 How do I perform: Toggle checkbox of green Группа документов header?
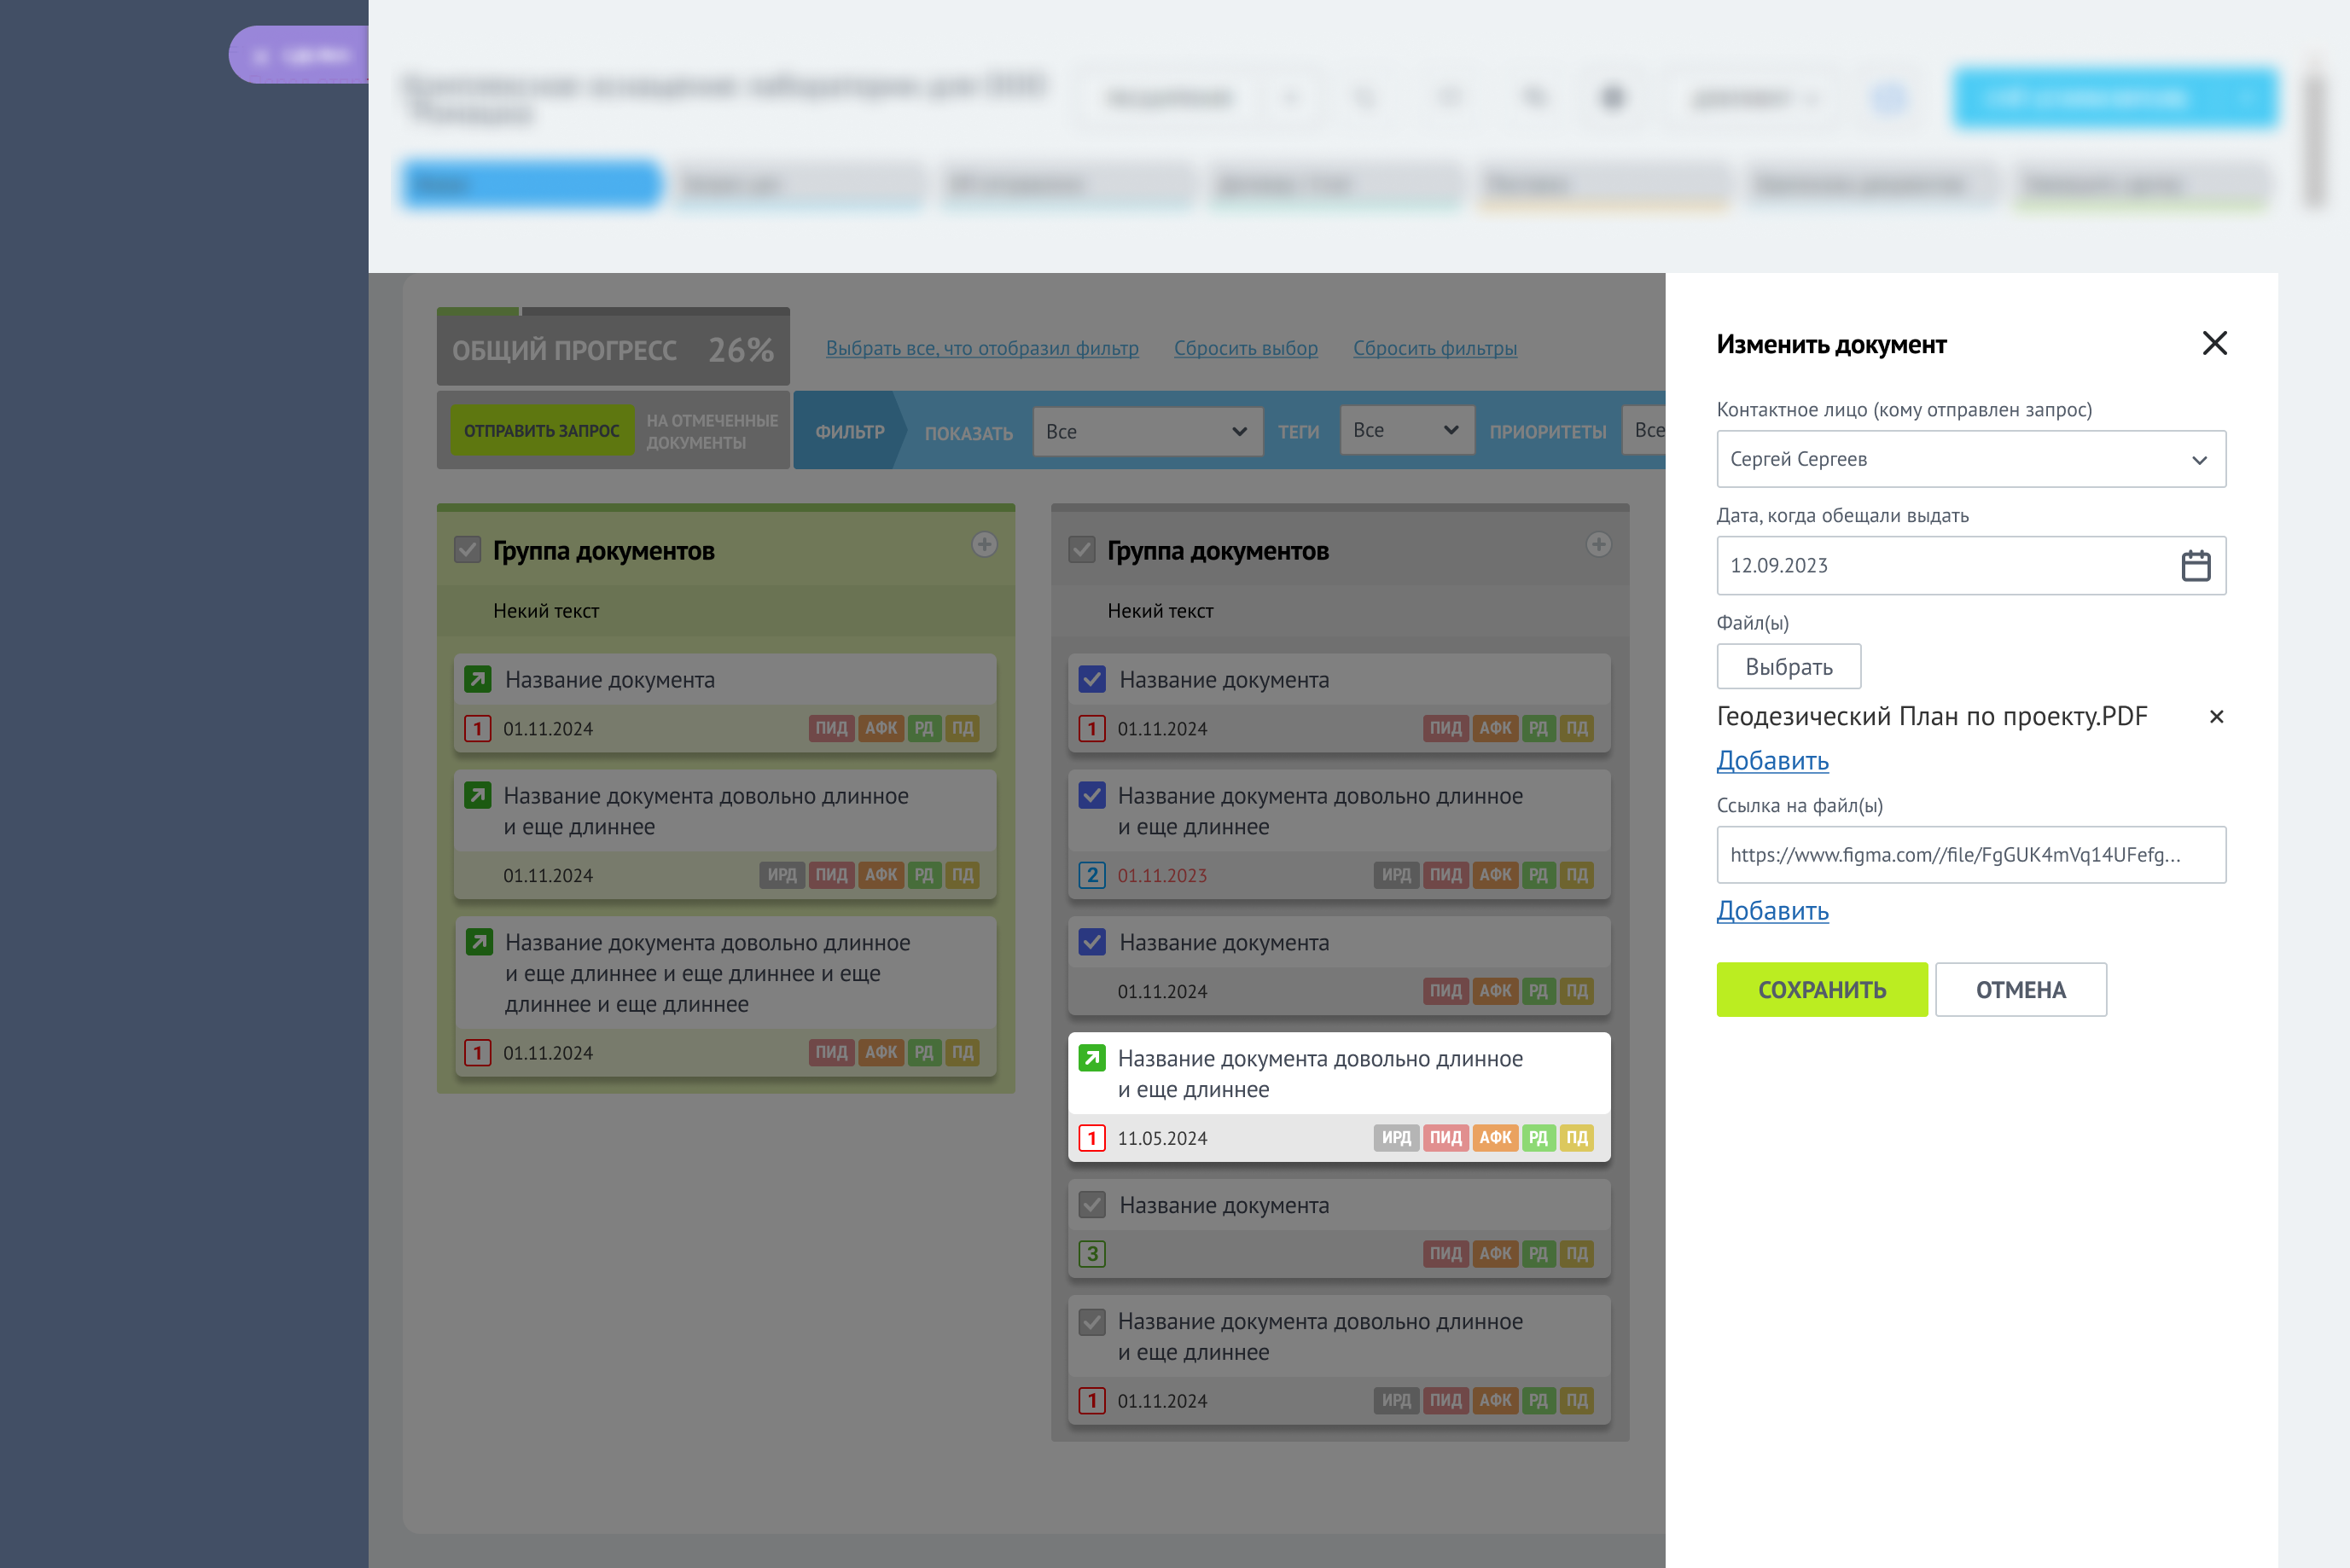(467, 550)
